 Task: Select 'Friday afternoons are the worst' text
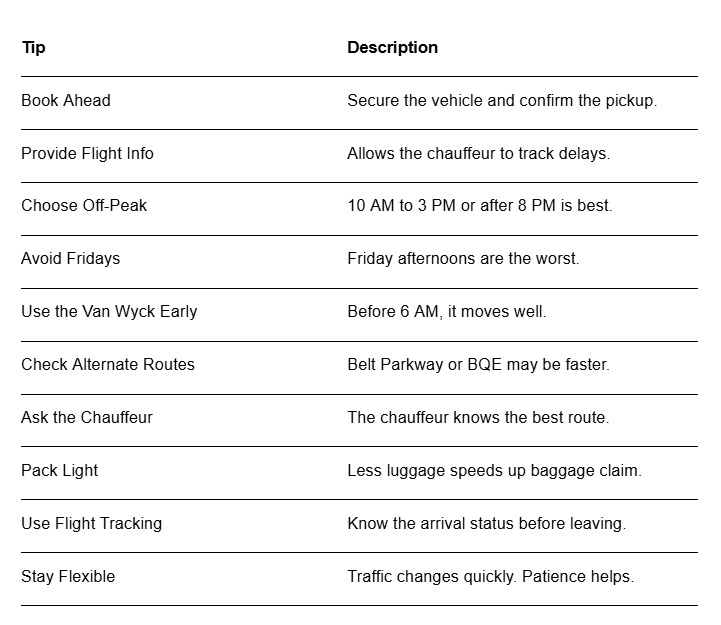(x=463, y=258)
